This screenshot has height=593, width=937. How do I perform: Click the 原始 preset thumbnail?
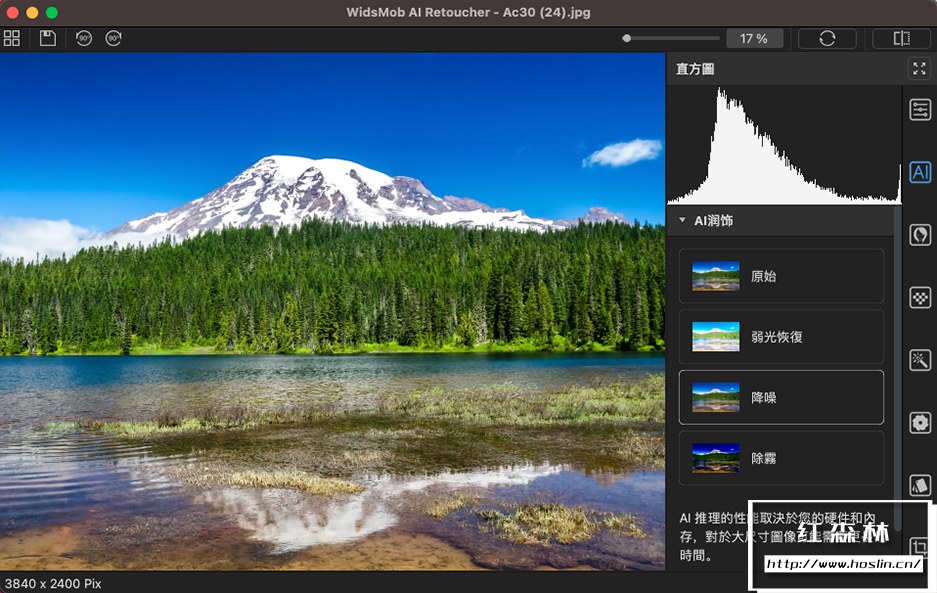[x=715, y=276]
